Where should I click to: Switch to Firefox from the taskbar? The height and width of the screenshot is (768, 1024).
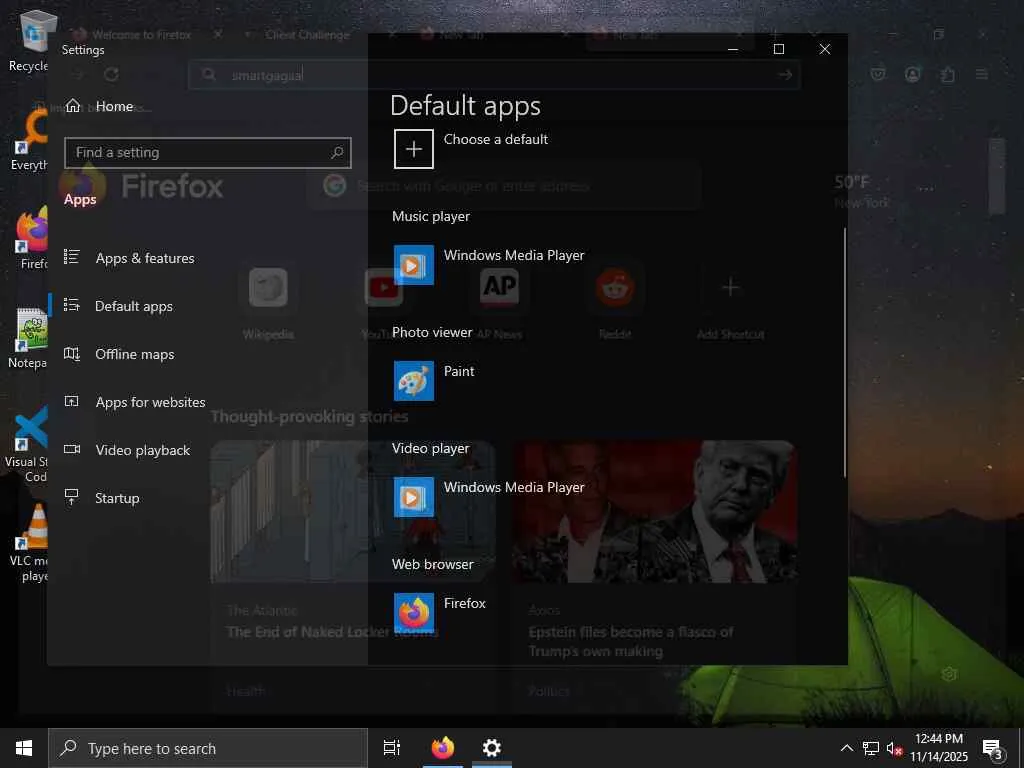coord(442,748)
